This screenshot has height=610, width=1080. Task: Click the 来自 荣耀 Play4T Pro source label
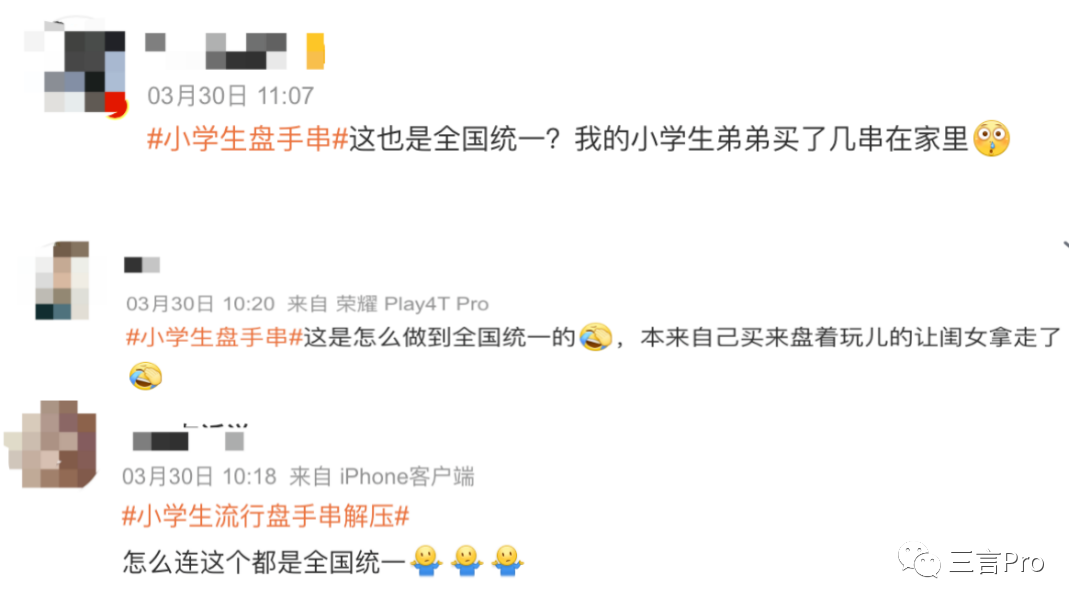point(388,304)
